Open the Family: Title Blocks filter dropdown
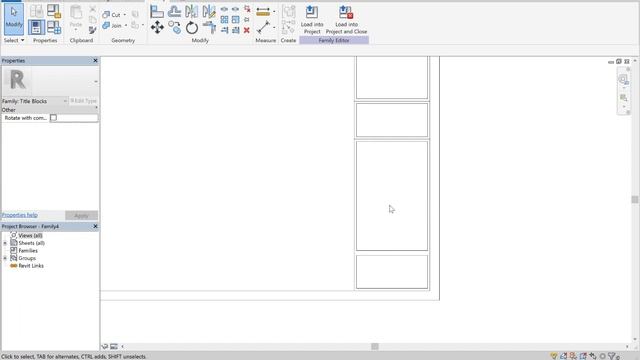The width and height of the screenshot is (640, 360). point(64,101)
